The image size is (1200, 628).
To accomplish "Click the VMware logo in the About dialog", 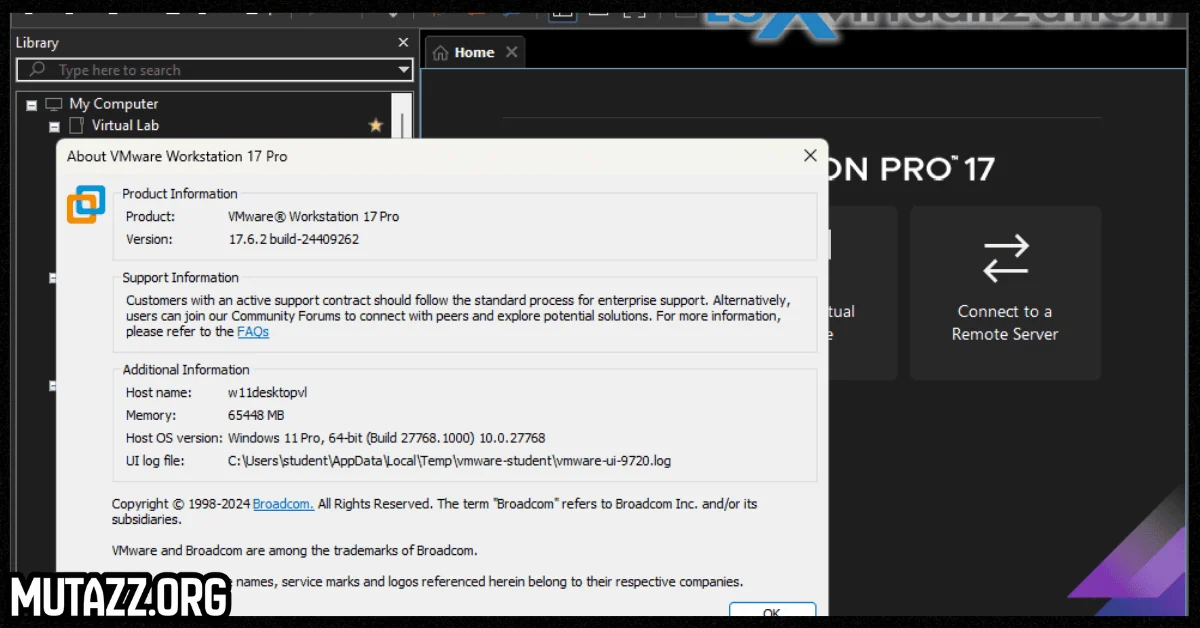I will click(x=85, y=203).
